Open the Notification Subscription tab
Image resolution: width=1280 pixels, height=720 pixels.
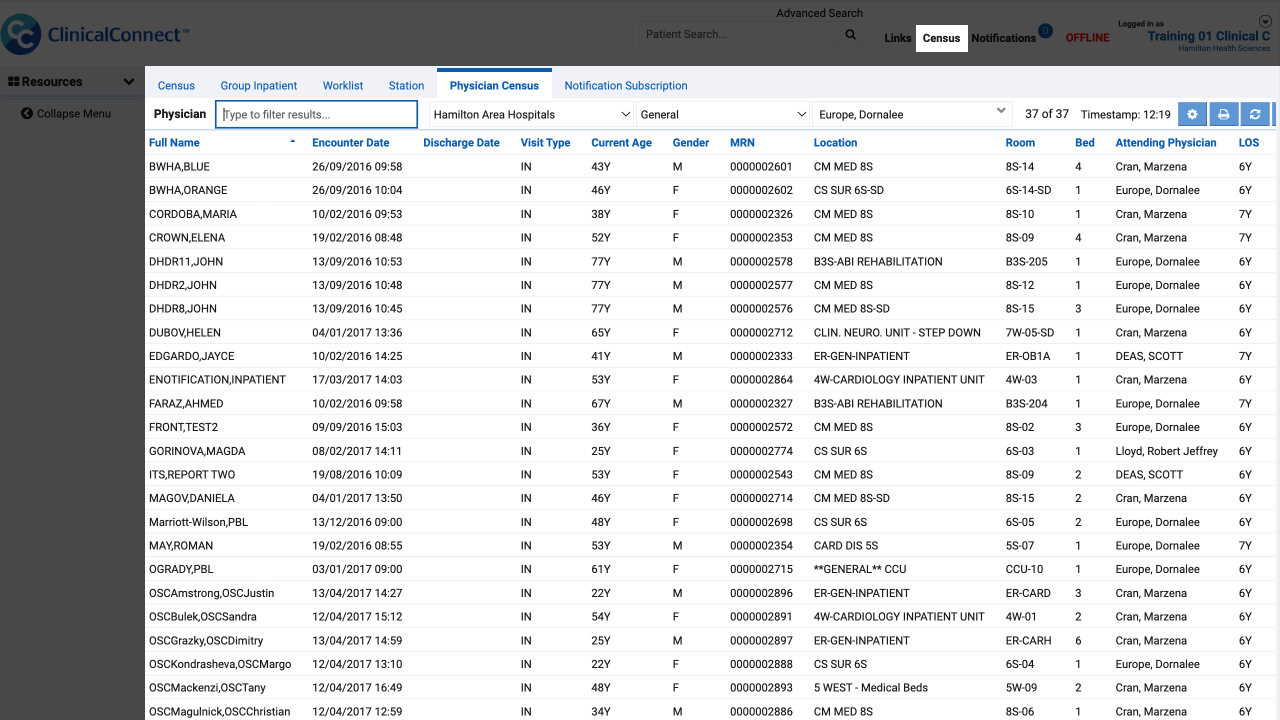pos(626,85)
